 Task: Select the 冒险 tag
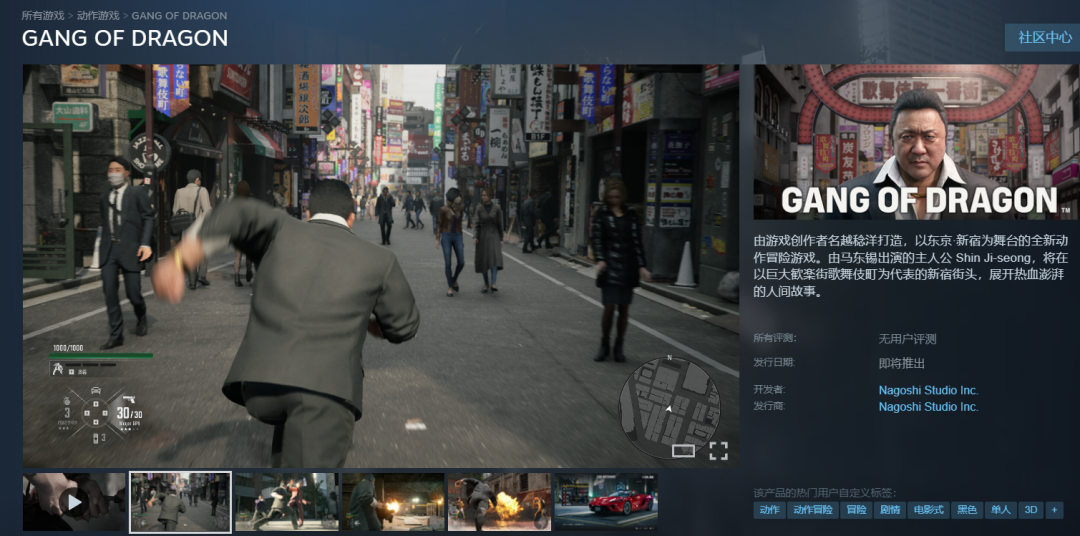click(856, 510)
